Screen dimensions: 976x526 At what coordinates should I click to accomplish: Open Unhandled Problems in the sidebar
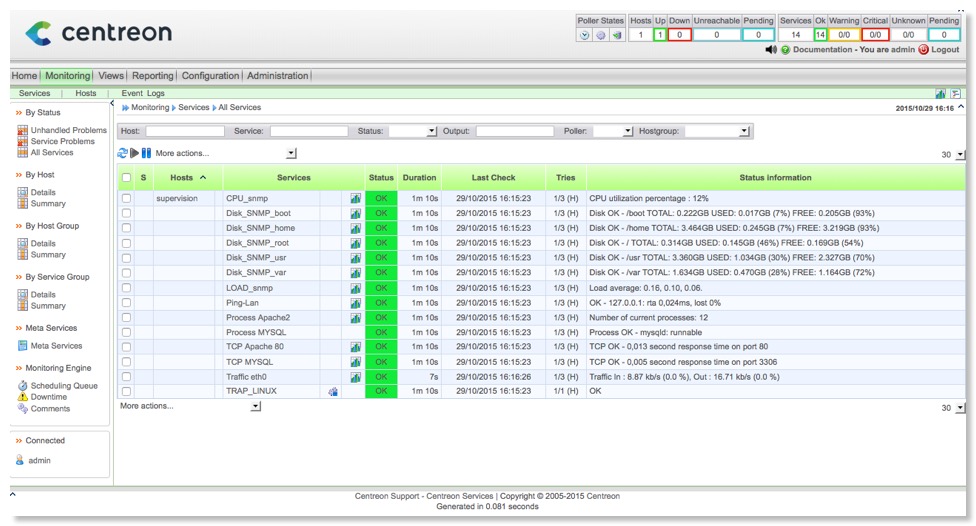point(68,130)
